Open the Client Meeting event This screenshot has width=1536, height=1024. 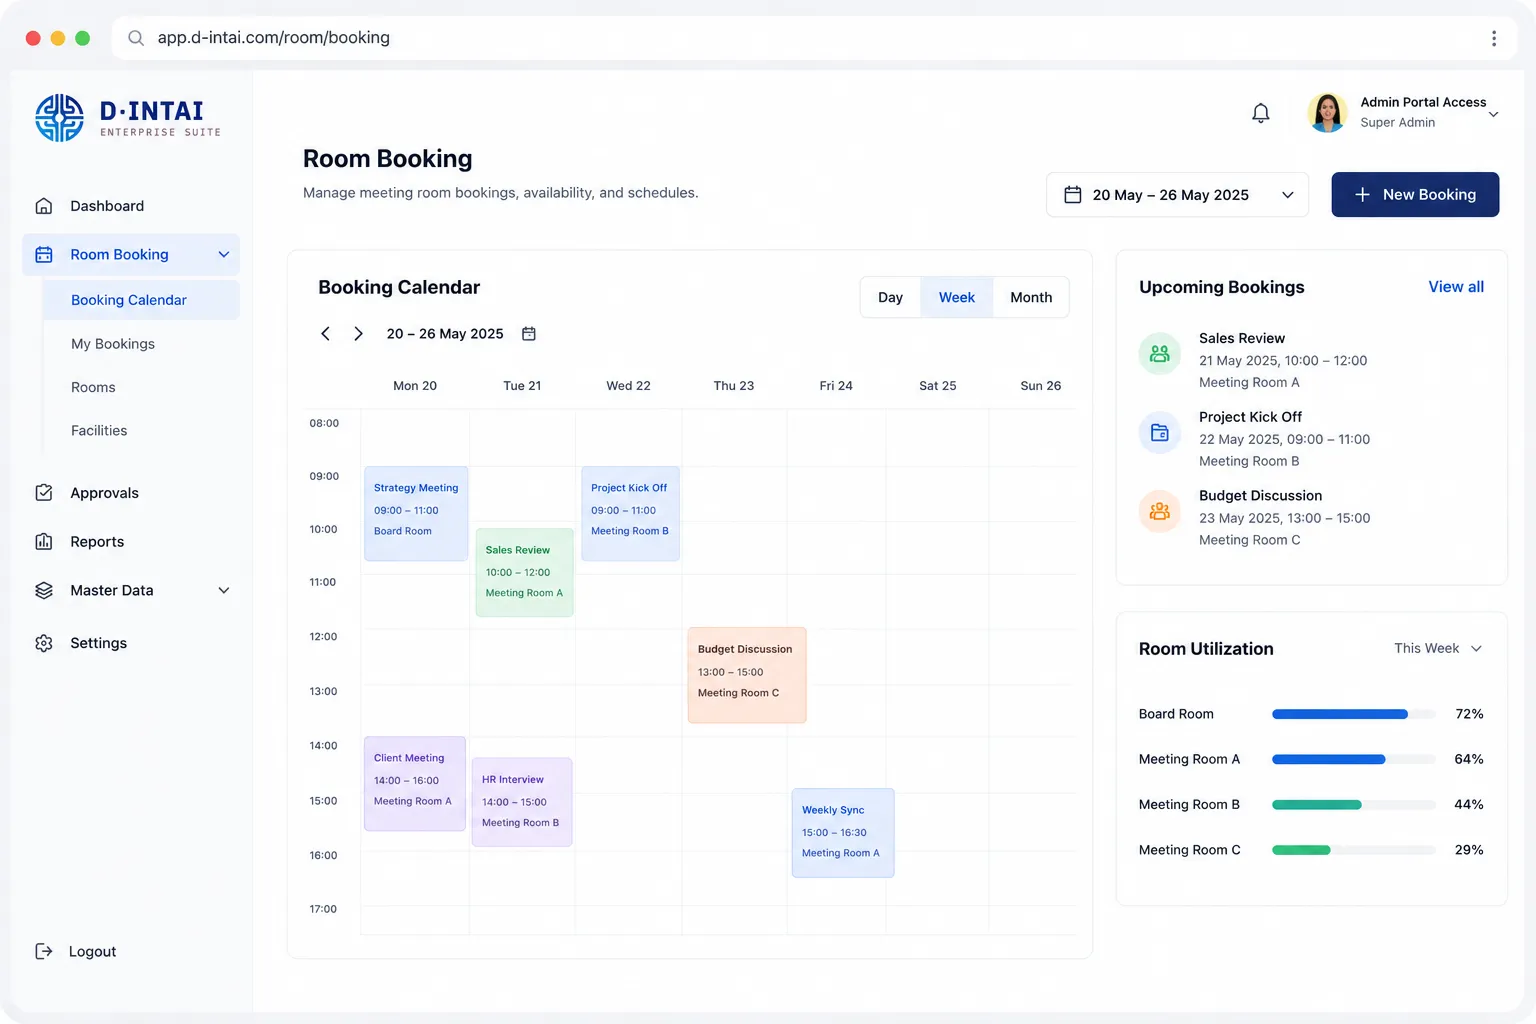coord(415,784)
